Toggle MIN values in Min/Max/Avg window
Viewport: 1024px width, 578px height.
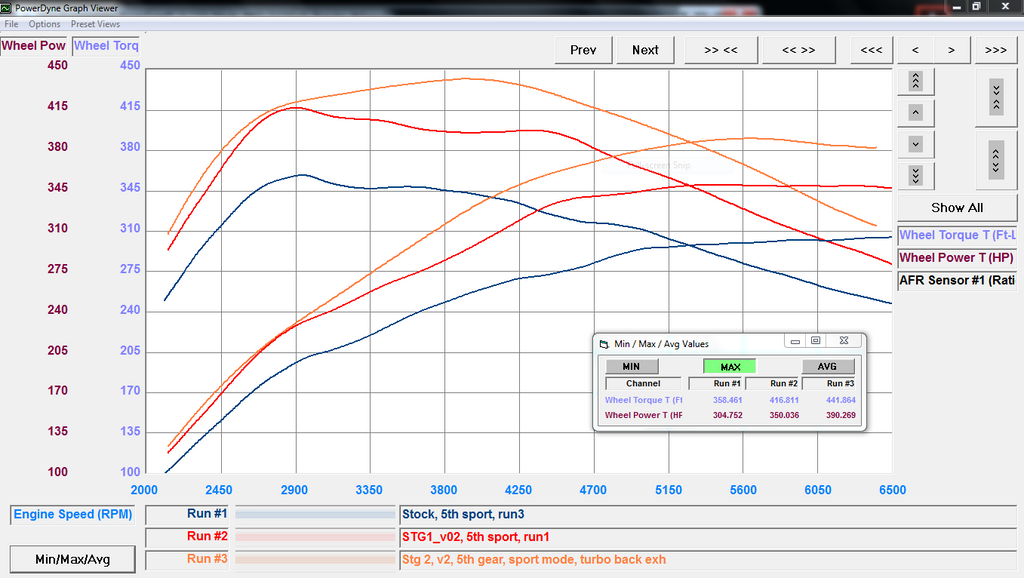631,366
